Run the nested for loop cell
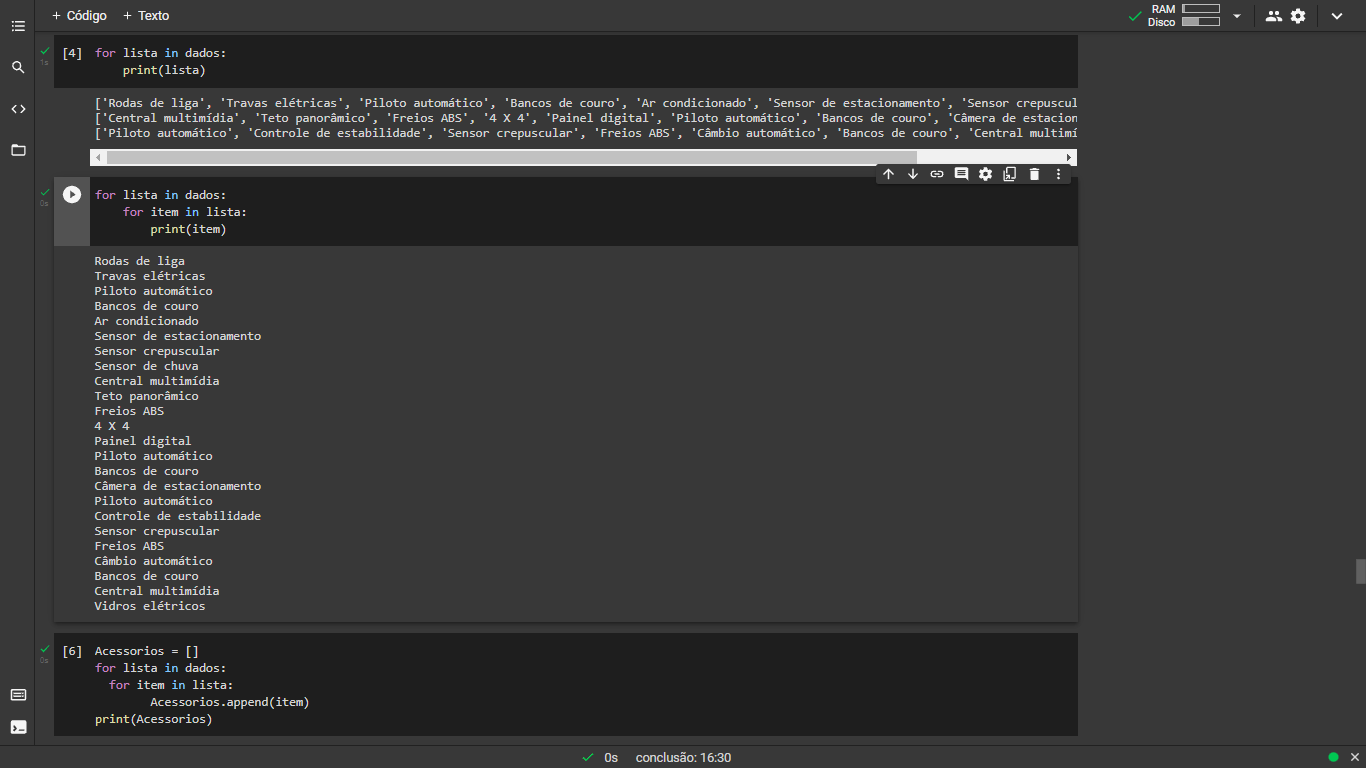 72,194
